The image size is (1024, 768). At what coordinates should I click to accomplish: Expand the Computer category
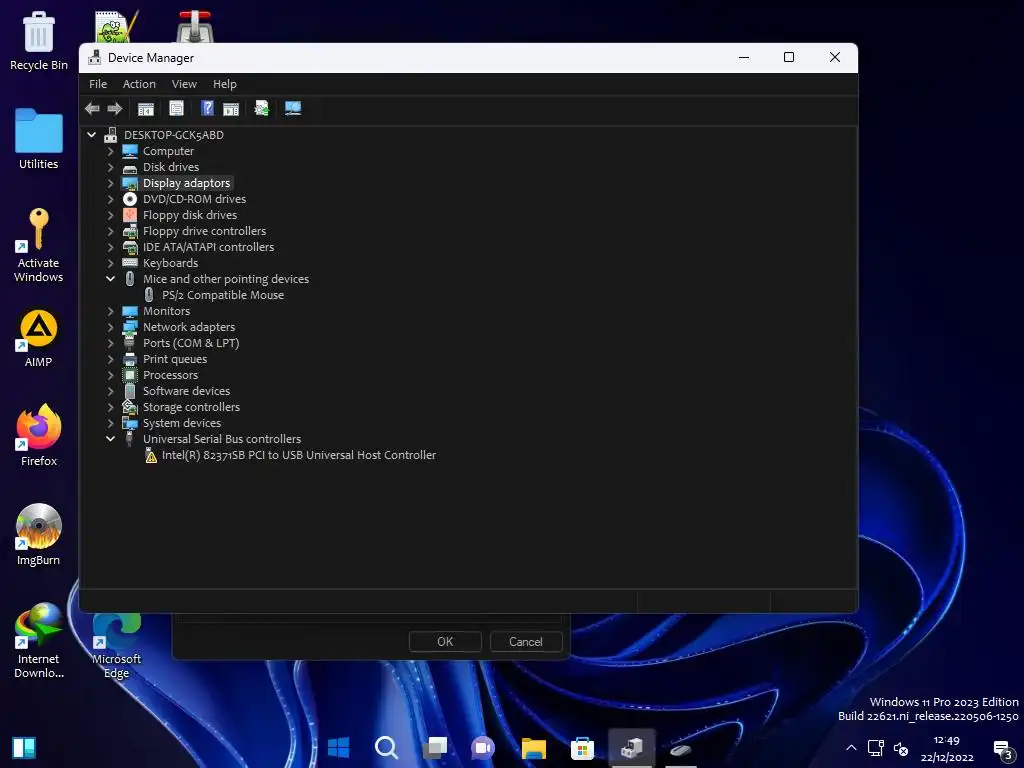(110, 151)
